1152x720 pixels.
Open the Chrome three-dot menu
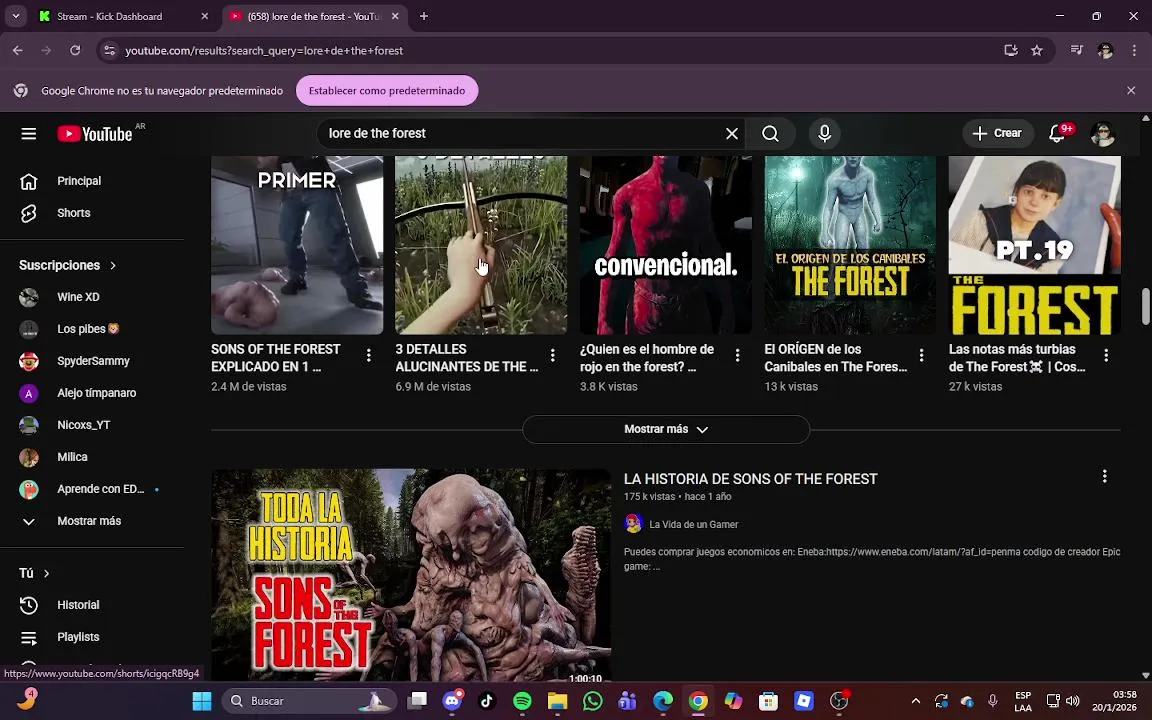point(1134,51)
